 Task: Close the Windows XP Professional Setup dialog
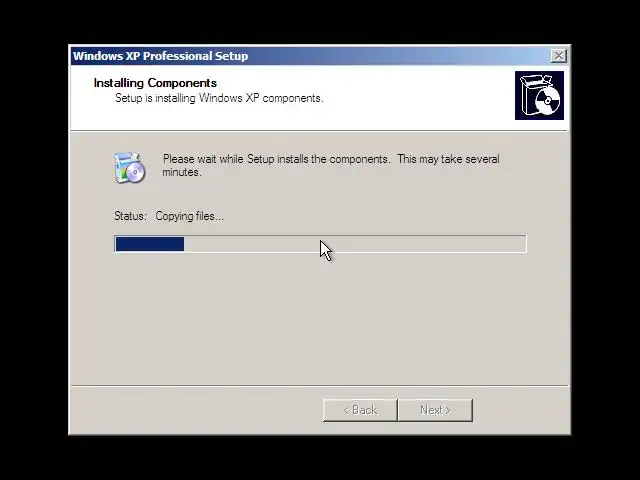click(558, 56)
